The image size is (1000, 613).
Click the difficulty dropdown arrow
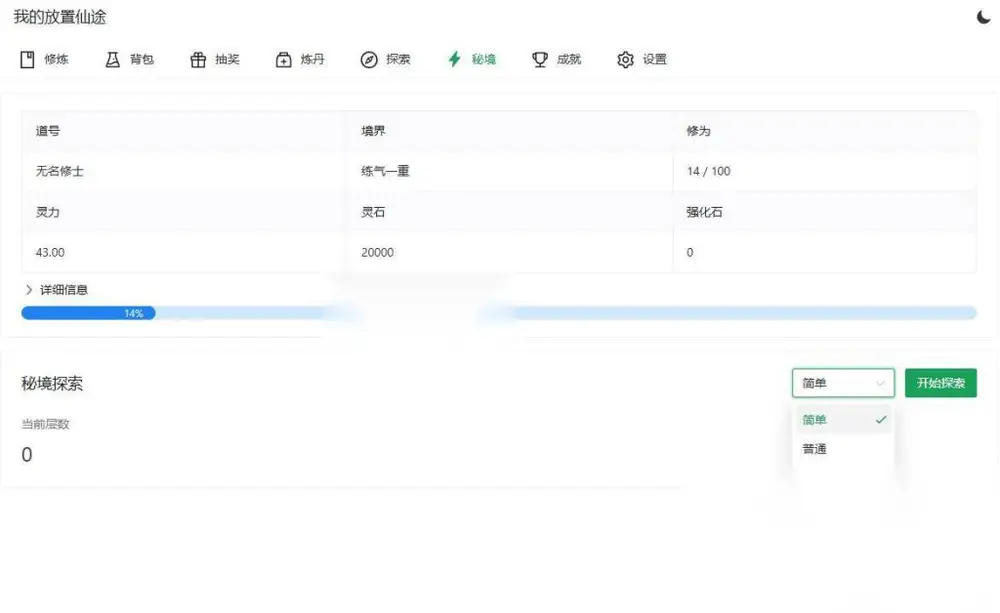[880, 383]
